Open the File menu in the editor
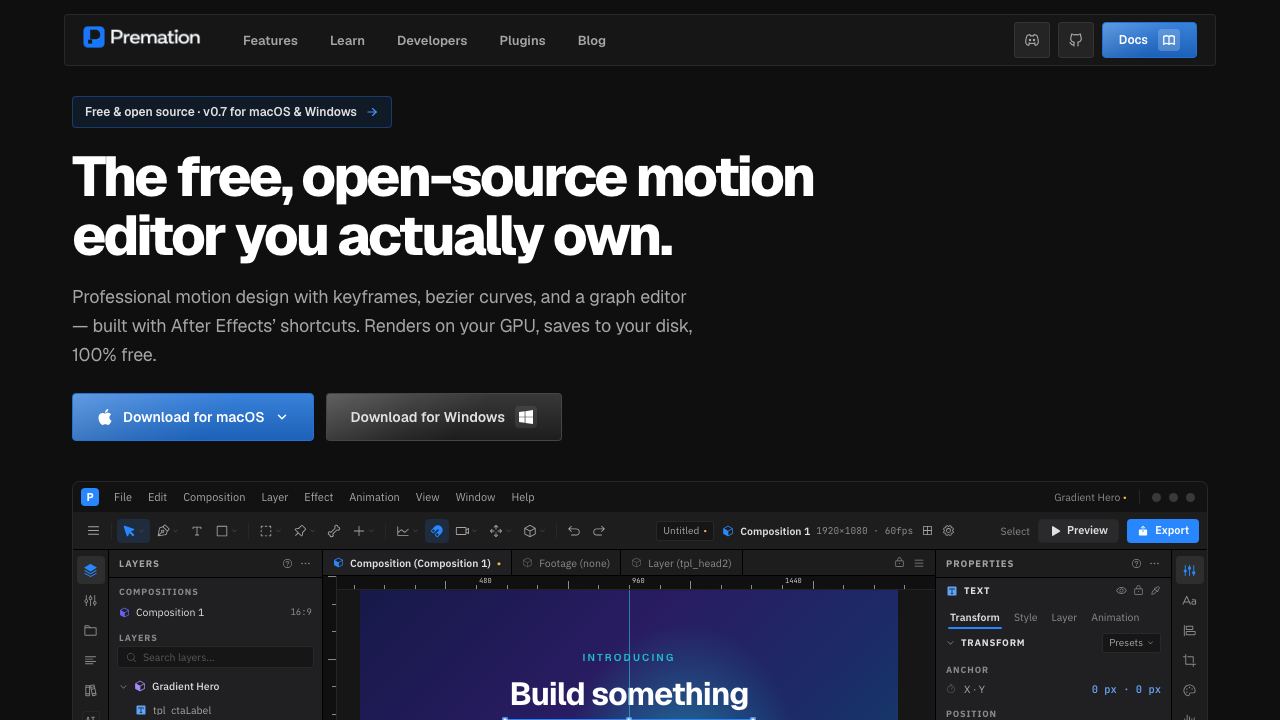The image size is (1280, 720). pyautogui.click(x=123, y=497)
